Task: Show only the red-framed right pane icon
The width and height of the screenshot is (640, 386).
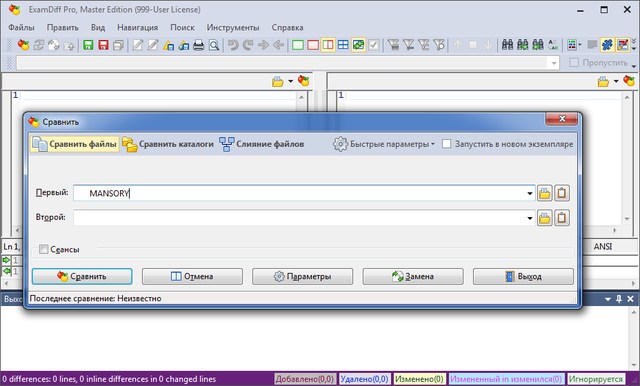Action: (313, 44)
